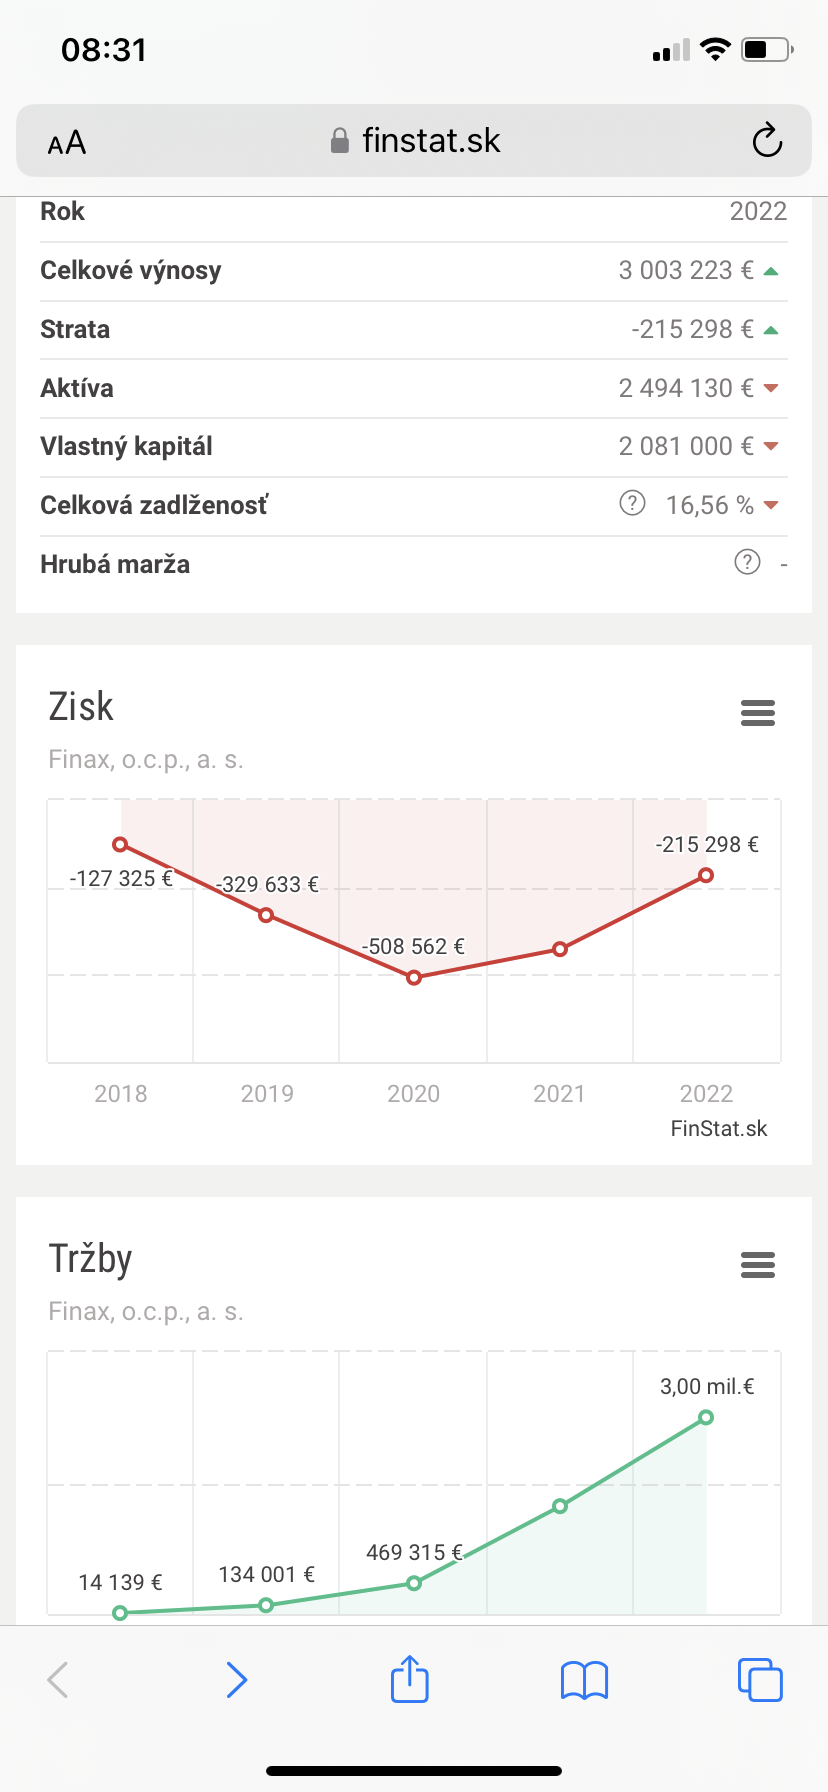Select the 2020 point on Zisk chart
This screenshot has width=828, height=1792.
point(414,978)
